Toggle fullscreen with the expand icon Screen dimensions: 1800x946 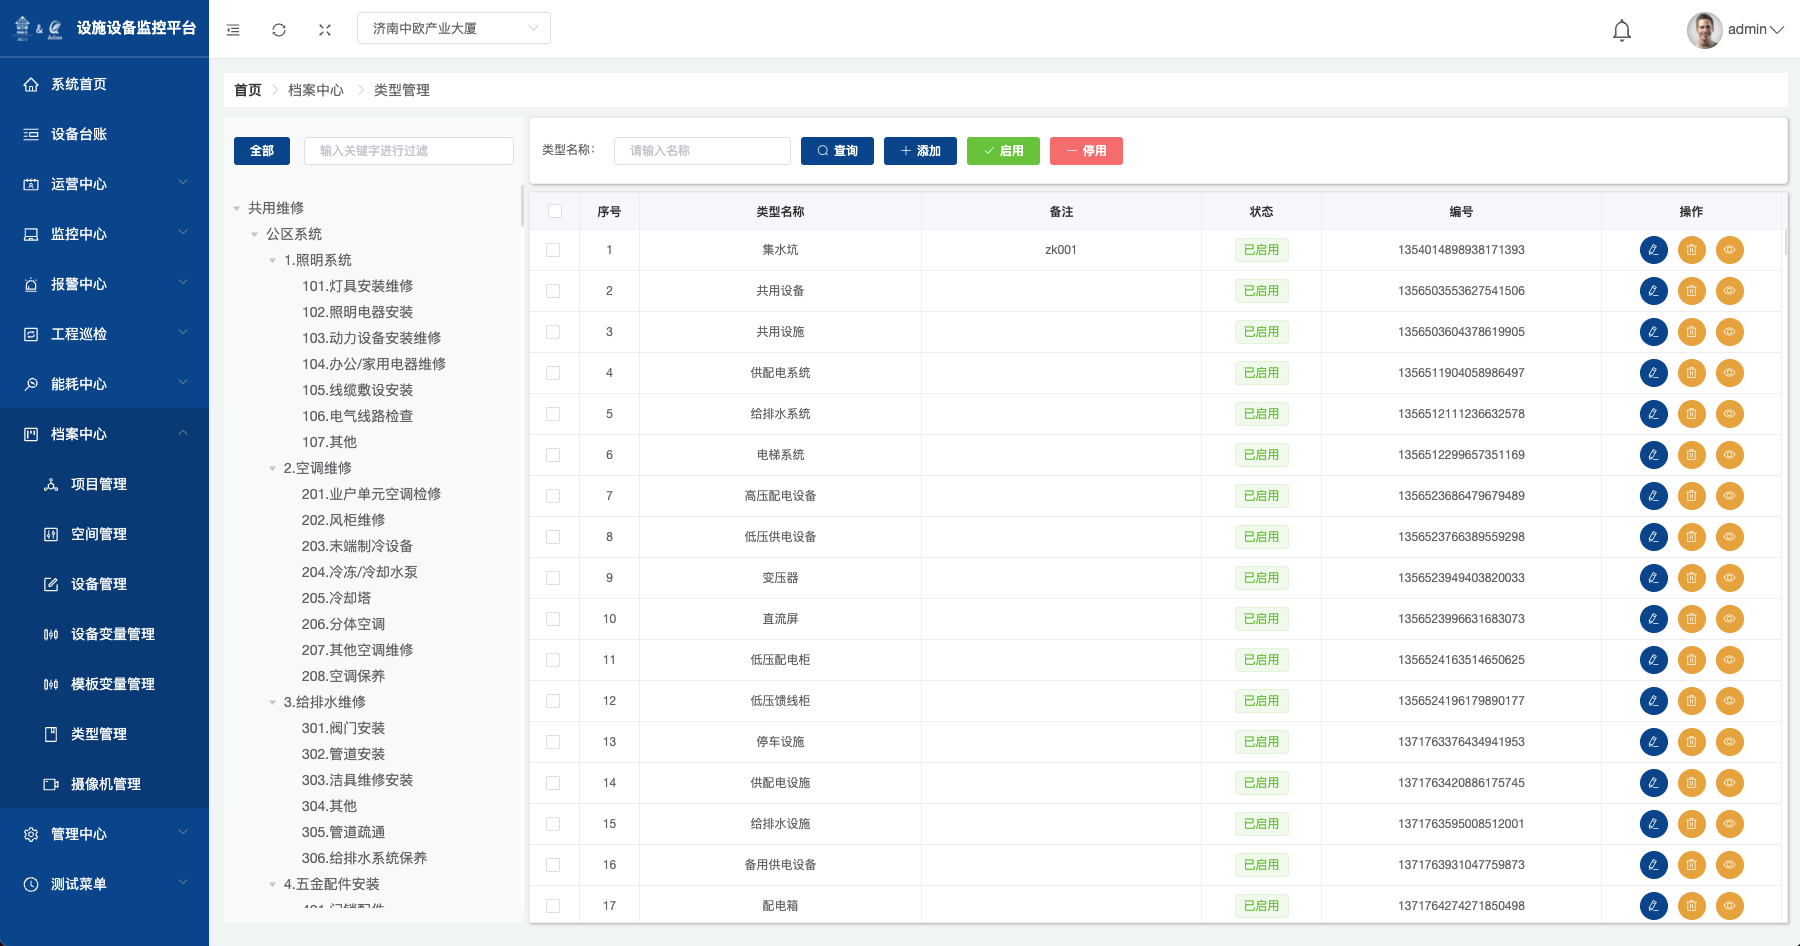(325, 30)
